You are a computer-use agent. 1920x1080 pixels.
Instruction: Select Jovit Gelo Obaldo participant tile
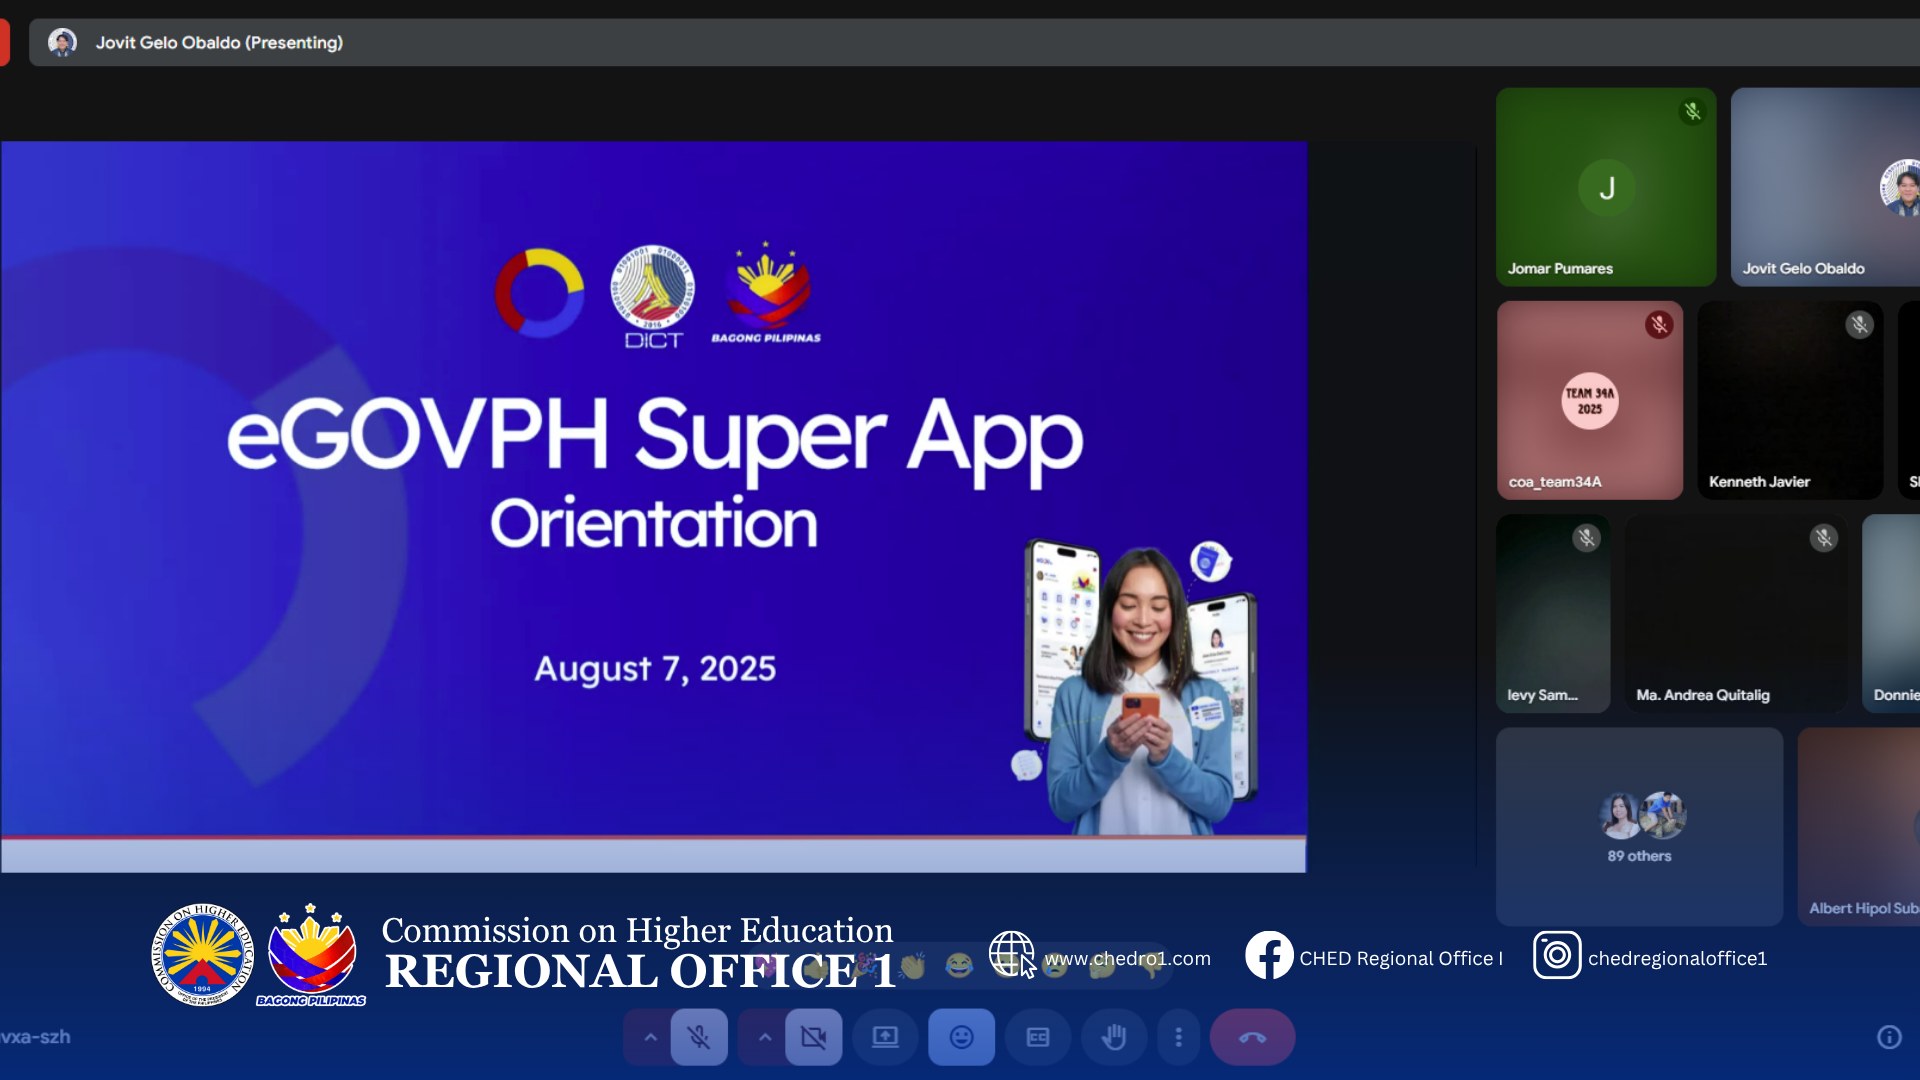click(1825, 187)
